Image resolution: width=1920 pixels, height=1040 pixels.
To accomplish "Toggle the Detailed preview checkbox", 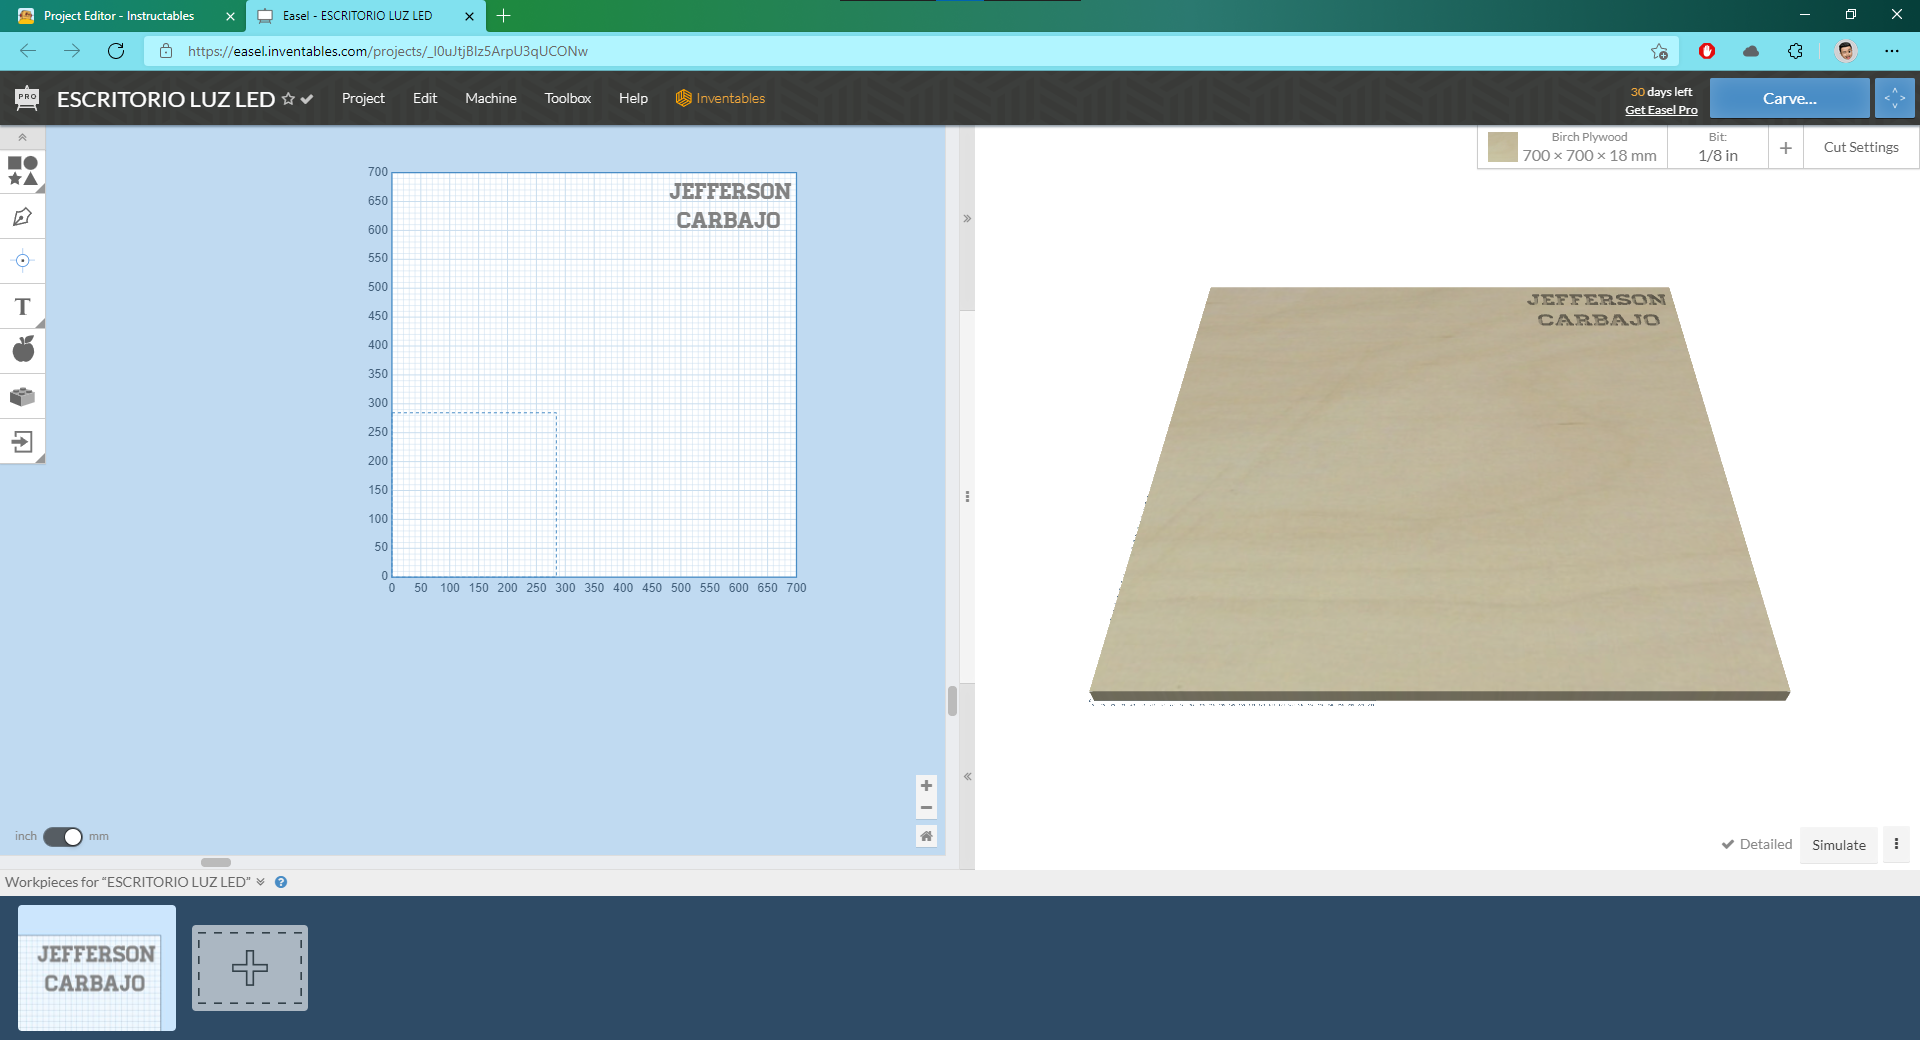I will coord(1757,845).
